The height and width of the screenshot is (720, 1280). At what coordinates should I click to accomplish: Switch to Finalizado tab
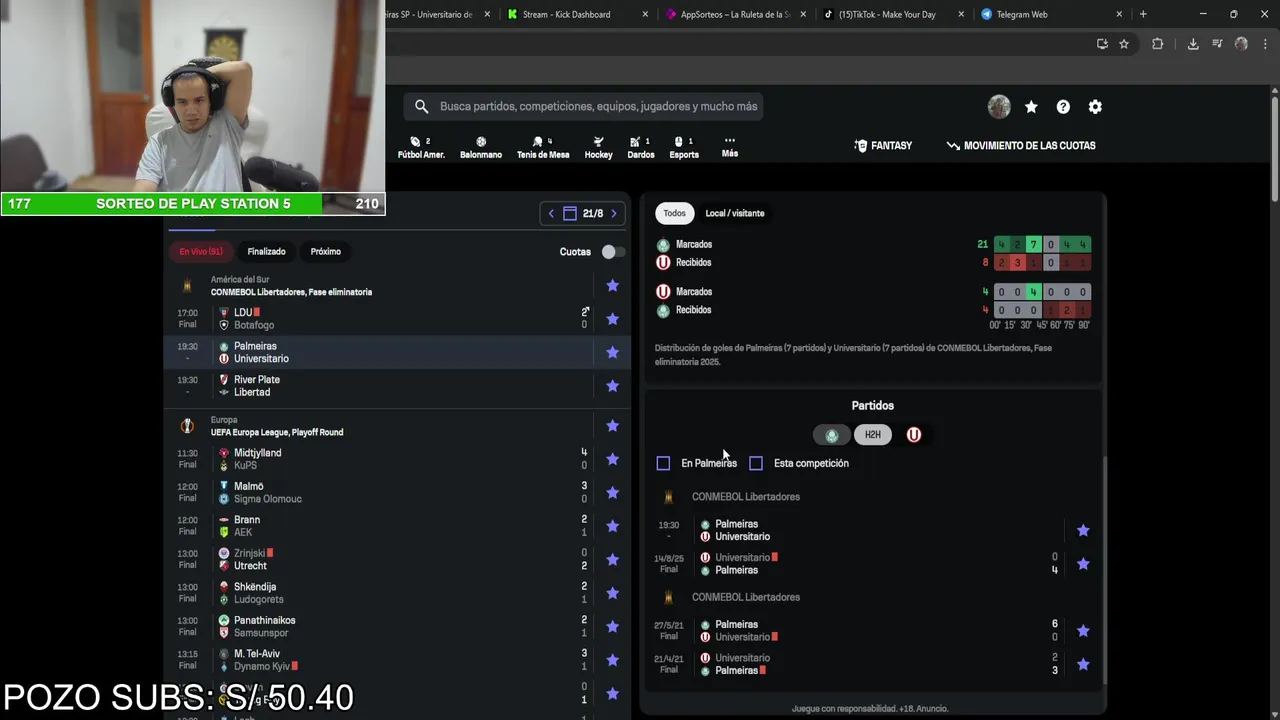(x=267, y=252)
